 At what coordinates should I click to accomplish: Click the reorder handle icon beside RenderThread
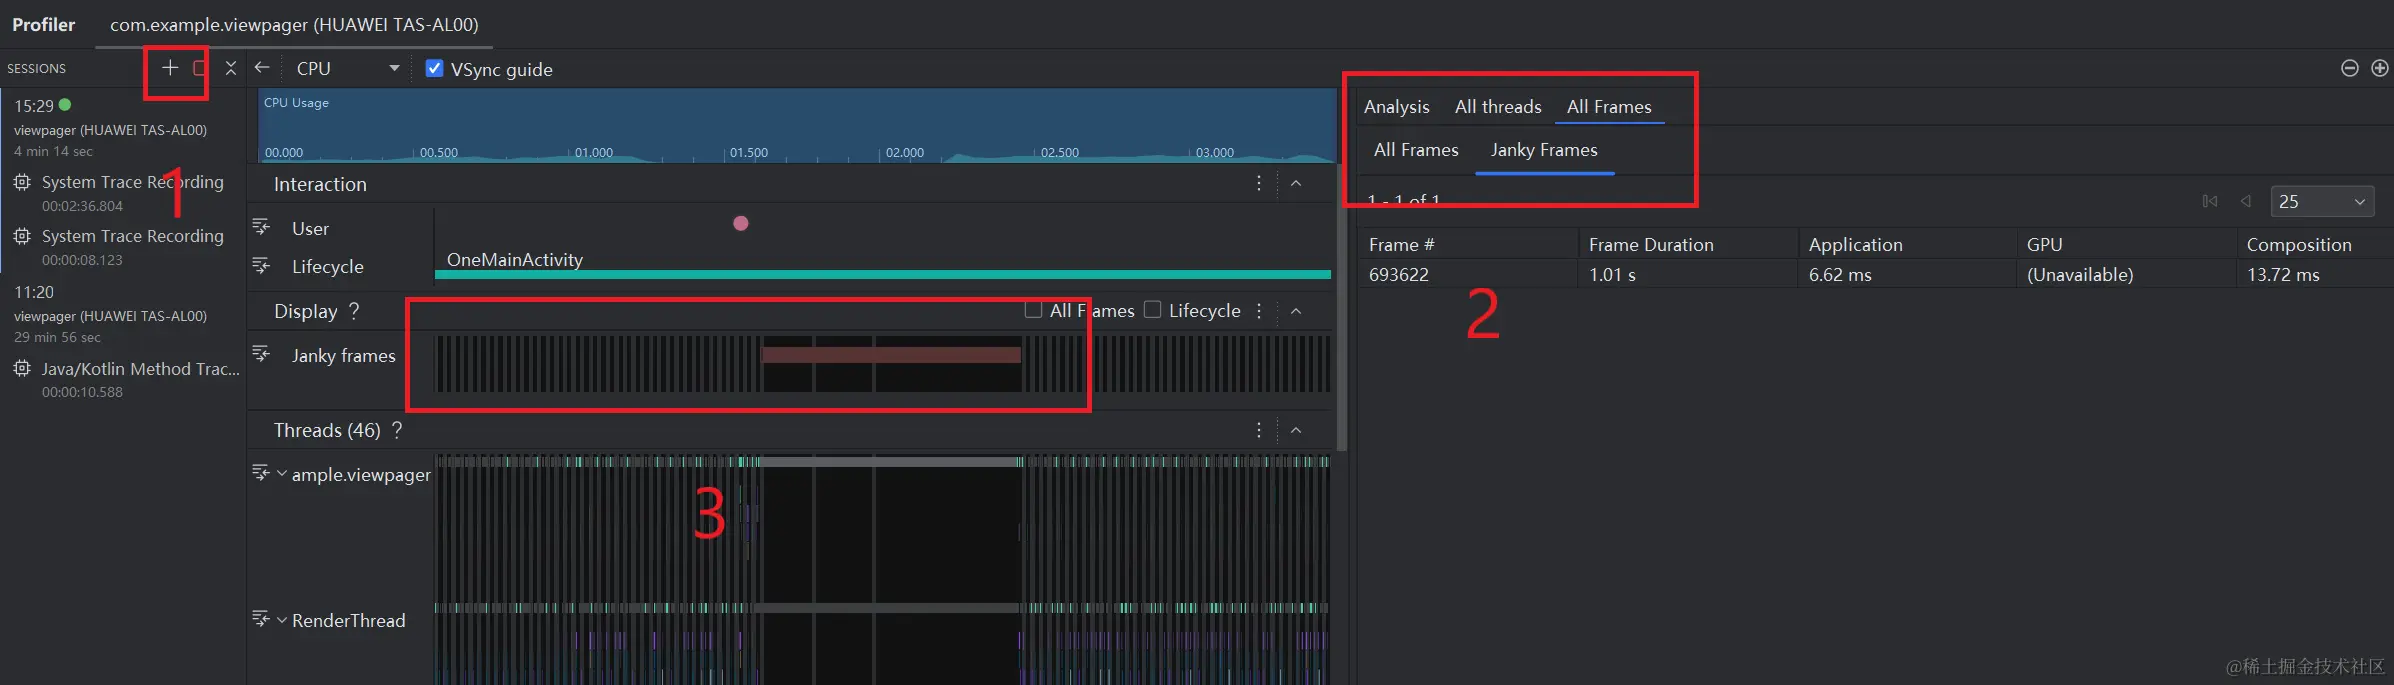pos(261,619)
